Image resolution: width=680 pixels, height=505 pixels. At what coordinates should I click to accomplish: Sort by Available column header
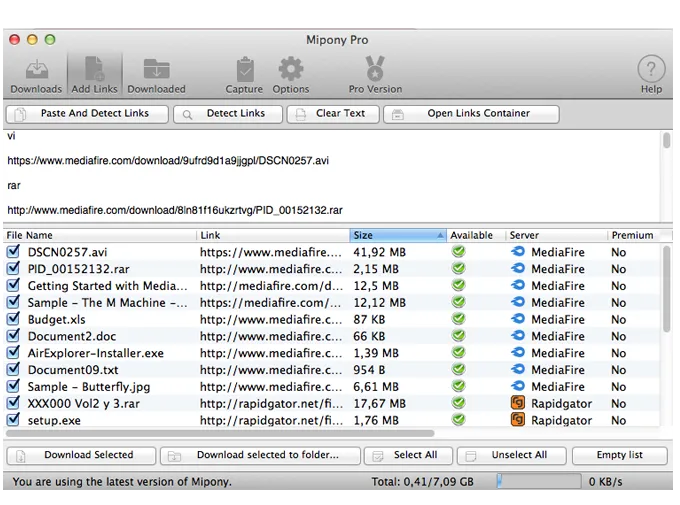[x=476, y=235]
